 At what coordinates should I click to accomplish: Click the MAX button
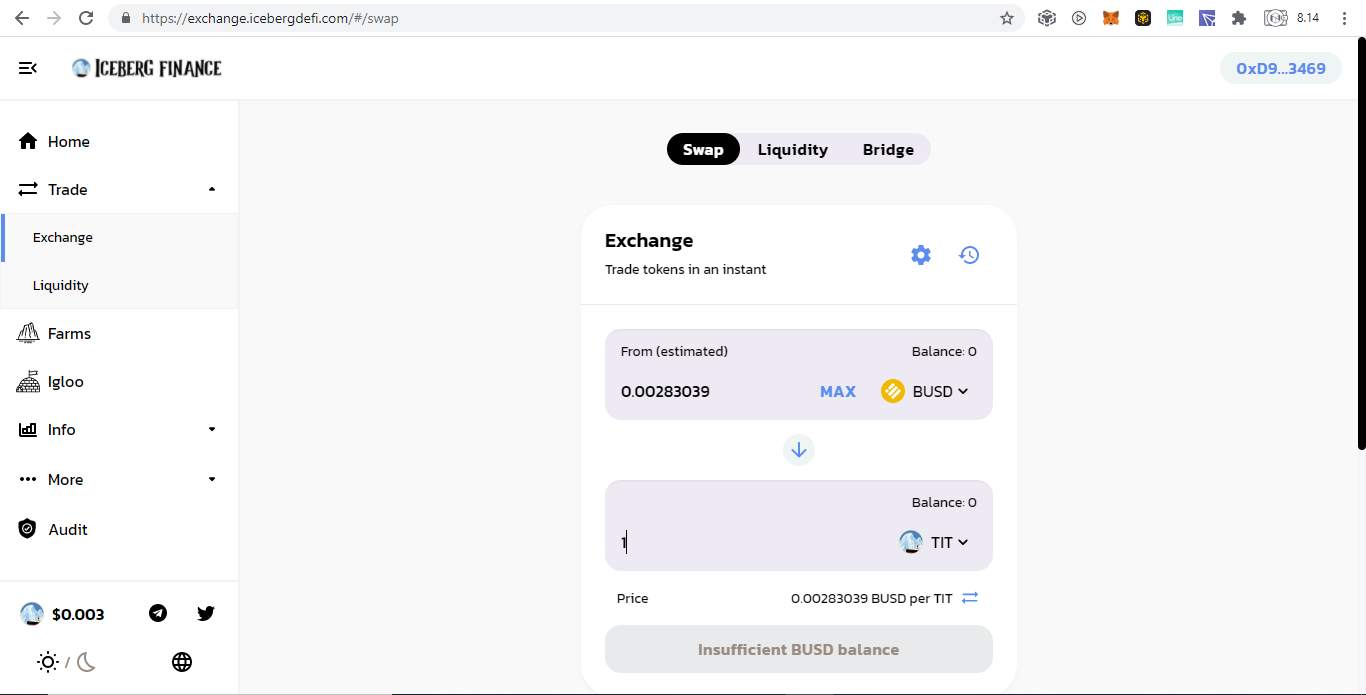[x=838, y=392]
